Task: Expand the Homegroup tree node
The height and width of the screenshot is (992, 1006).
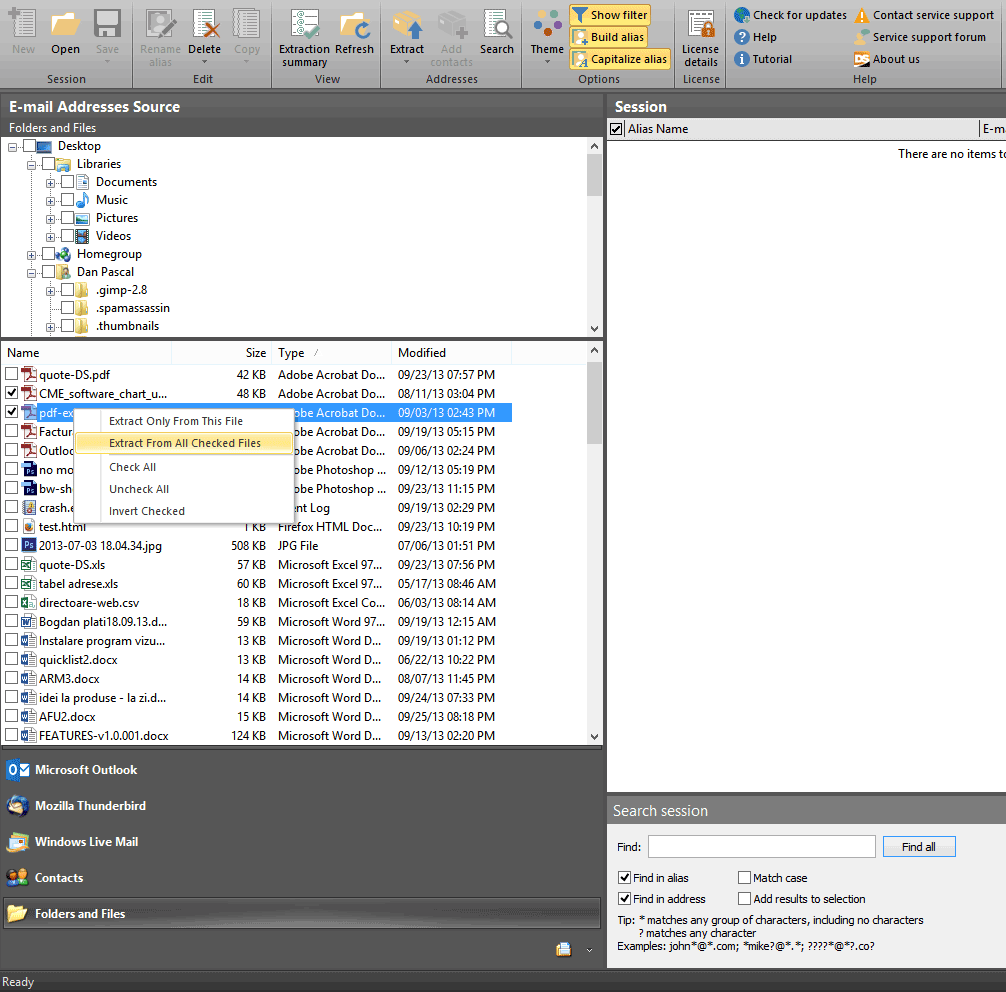Action: click(31, 255)
